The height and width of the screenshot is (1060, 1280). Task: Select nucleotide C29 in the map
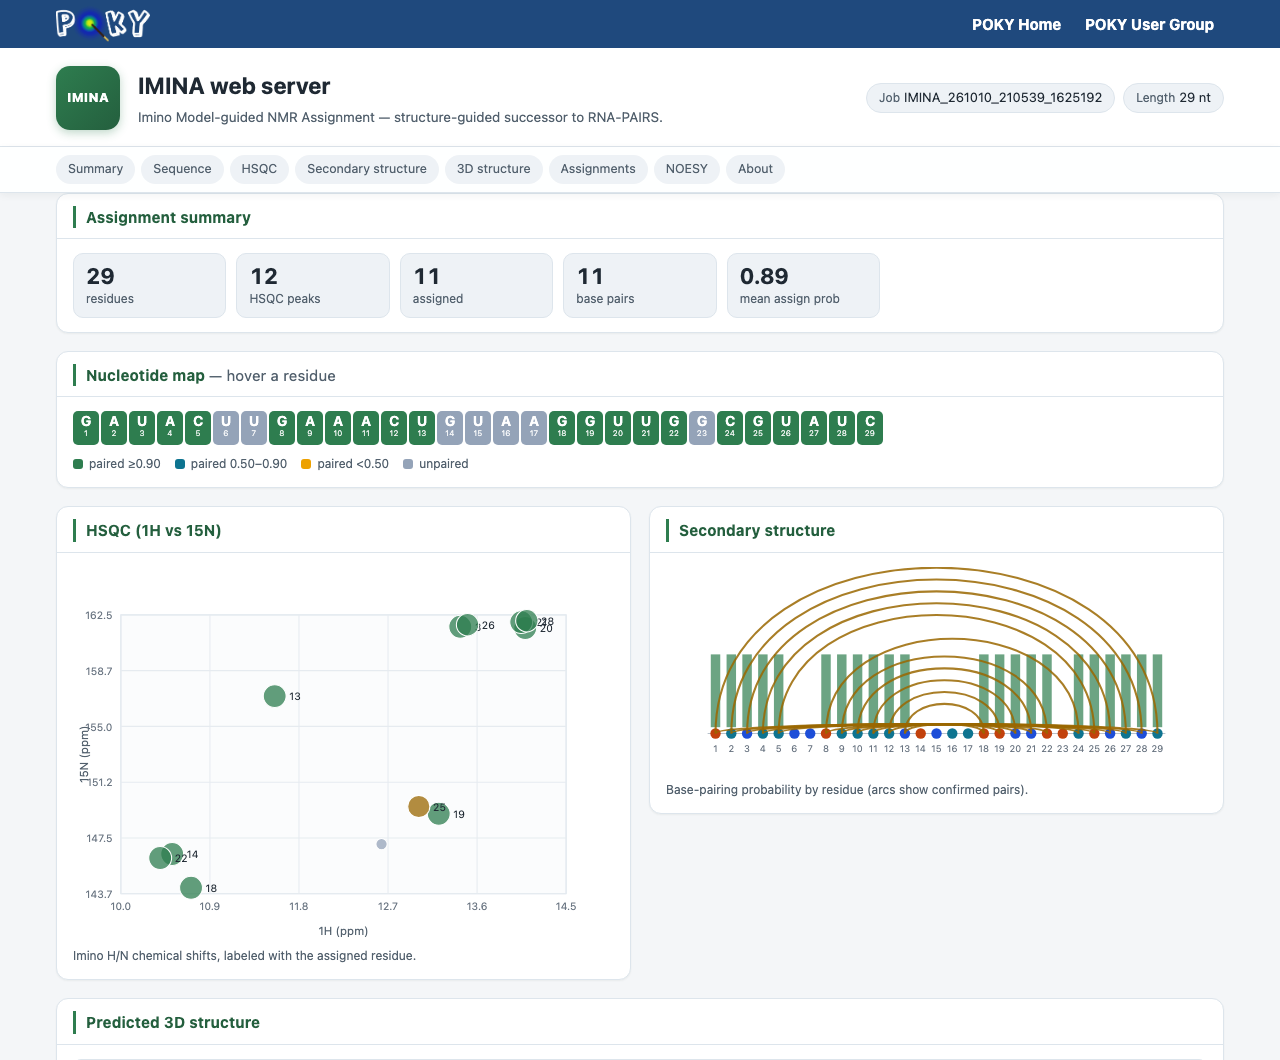pos(870,427)
